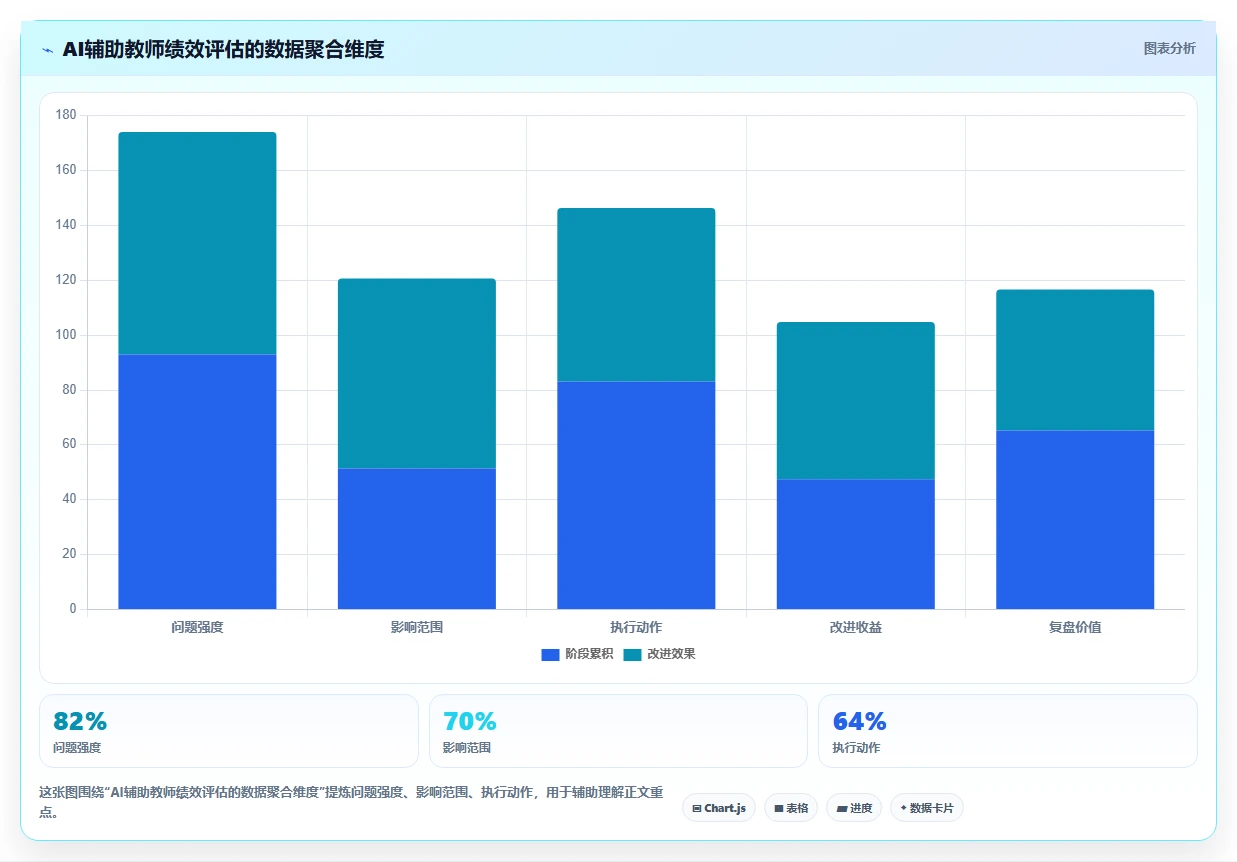Click the blue 问题强度 bar segment
Image resolution: width=1237 pixels, height=862 pixels.
point(197,481)
